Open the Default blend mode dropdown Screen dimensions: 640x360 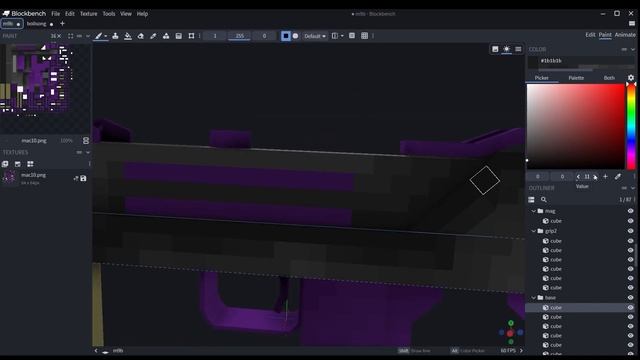pos(315,36)
